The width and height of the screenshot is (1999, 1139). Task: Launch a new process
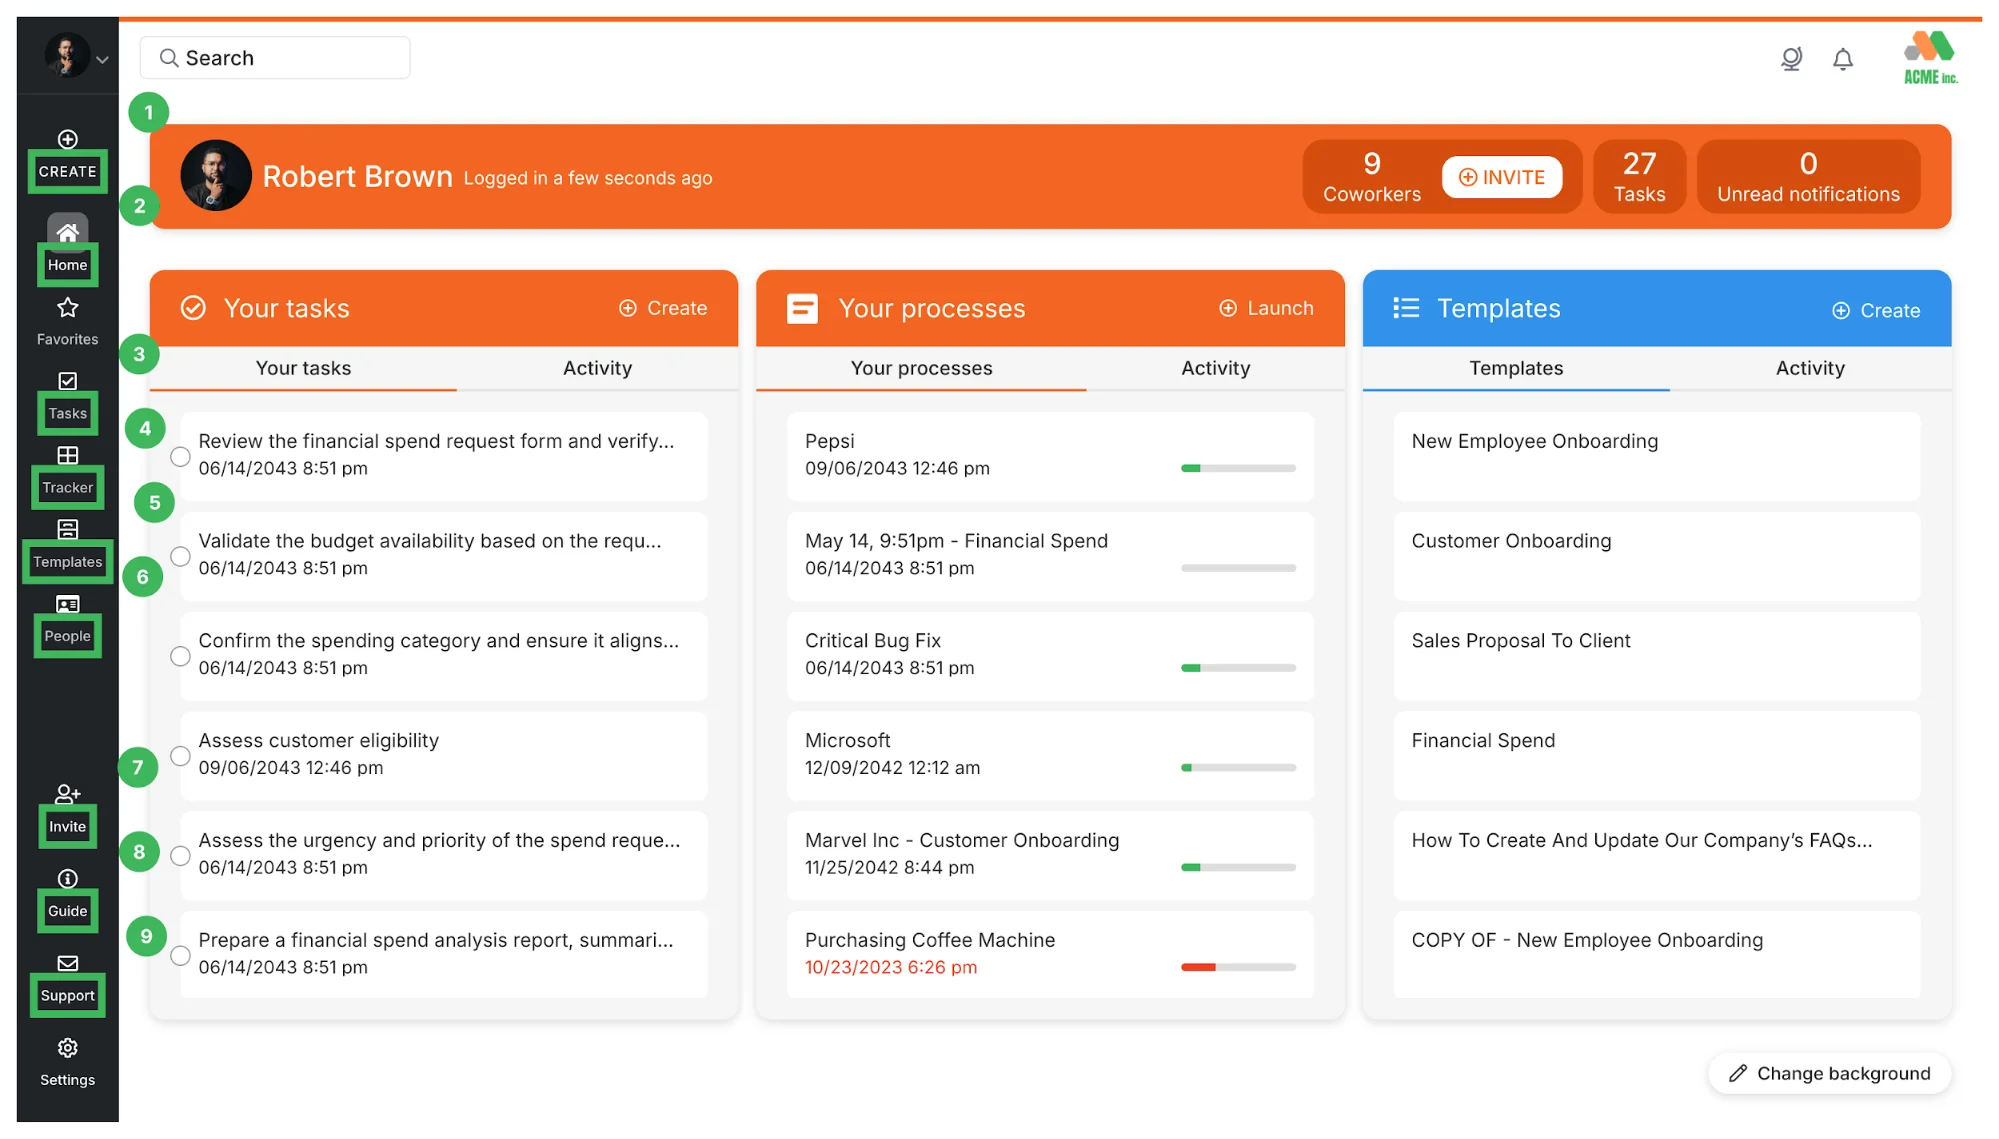[1265, 308]
